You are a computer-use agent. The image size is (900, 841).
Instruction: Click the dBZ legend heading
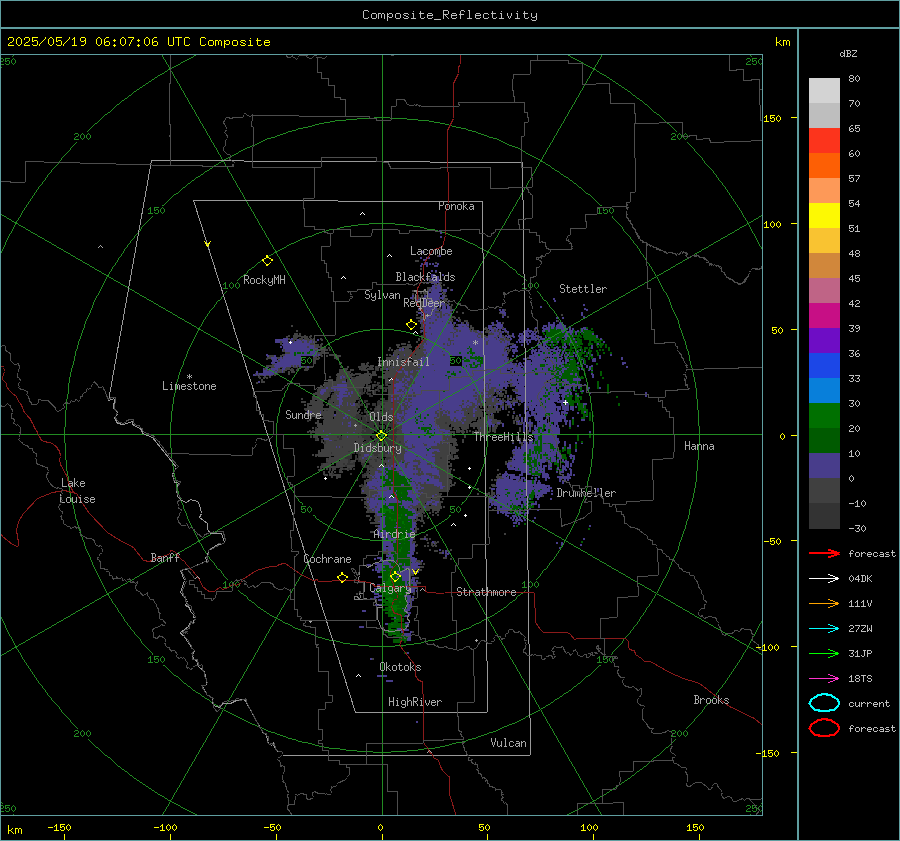pos(848,53)
